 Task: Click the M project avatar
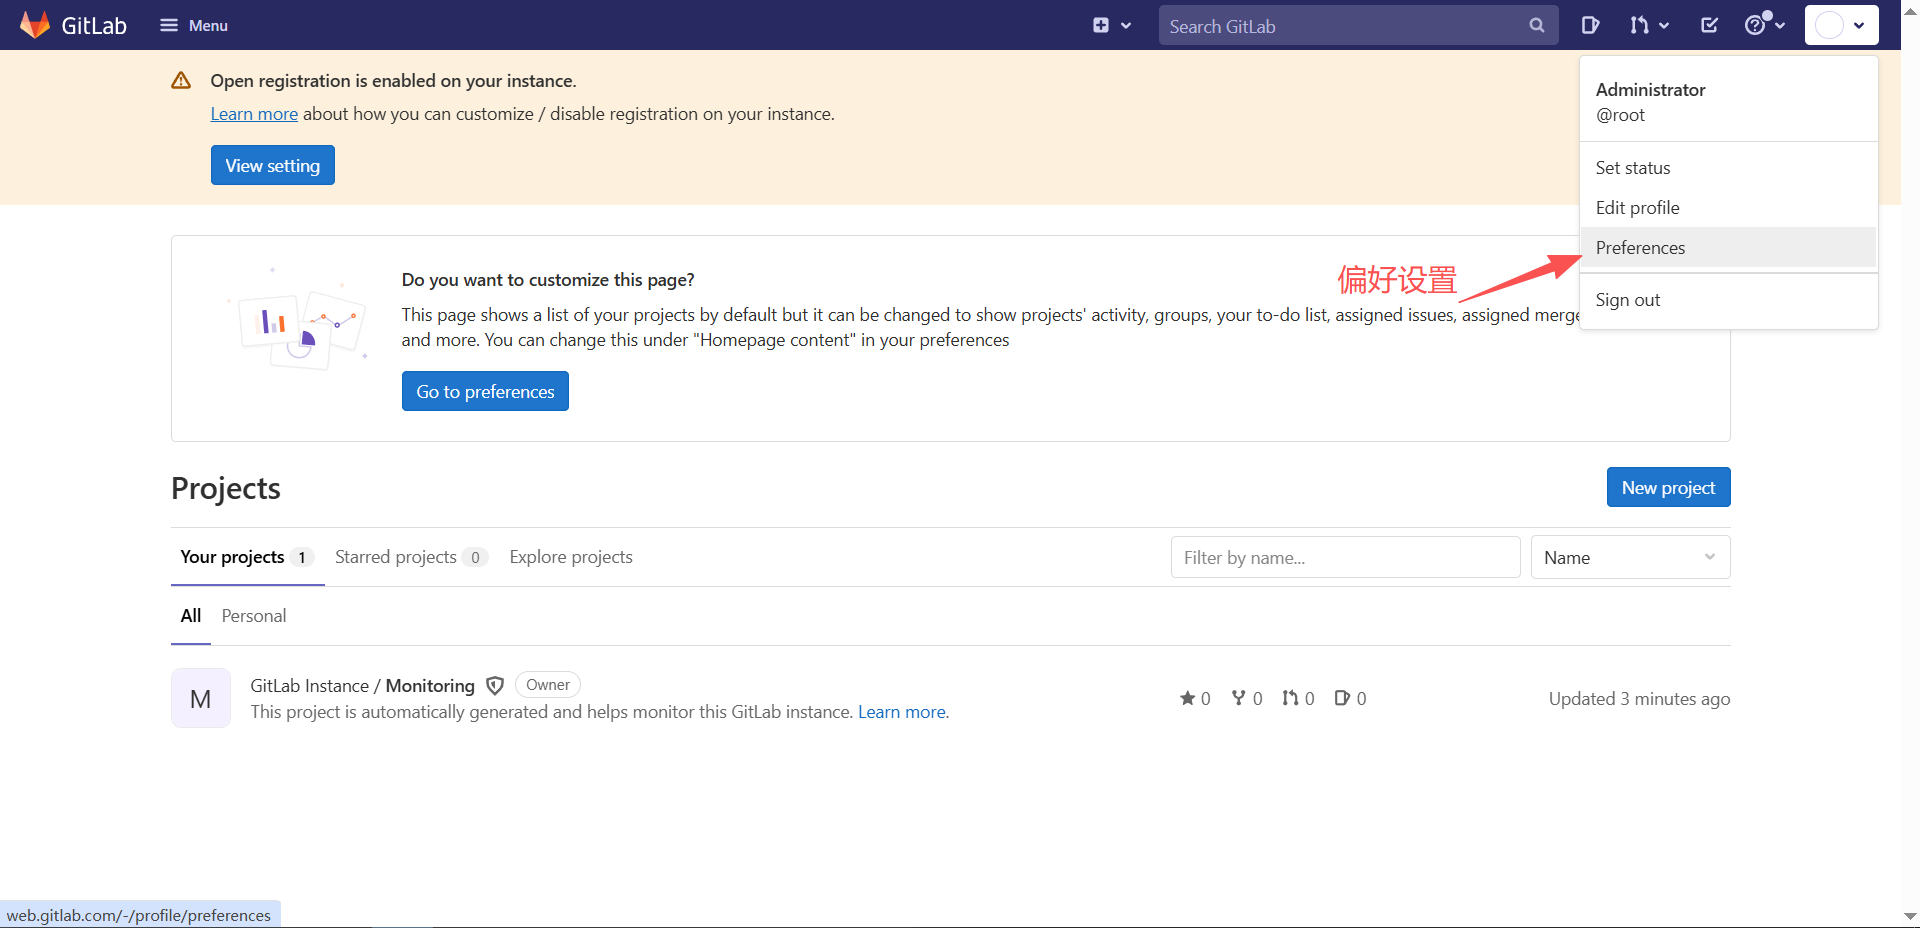(201, 698)
